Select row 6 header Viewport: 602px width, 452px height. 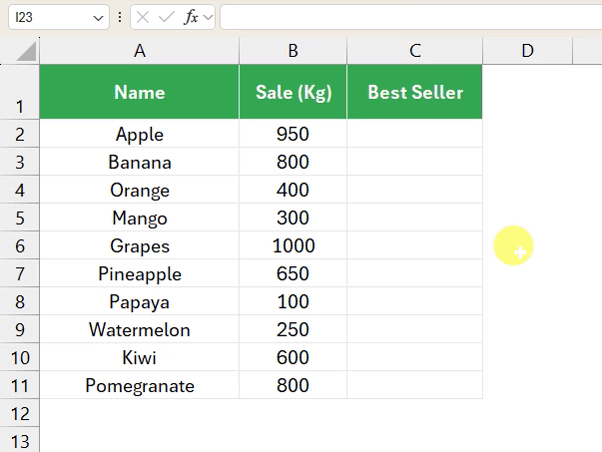[x=20, y=246]
